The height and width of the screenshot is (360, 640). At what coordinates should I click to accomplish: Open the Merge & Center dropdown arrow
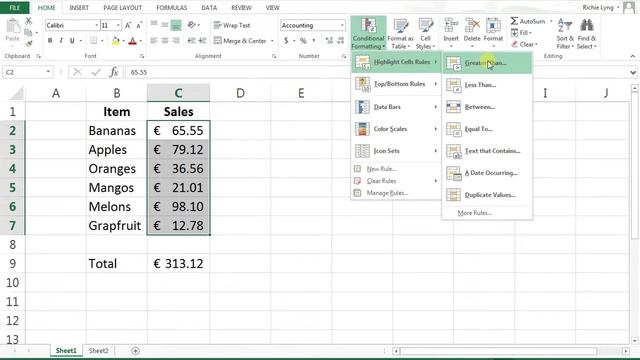(x=272, y=40)
